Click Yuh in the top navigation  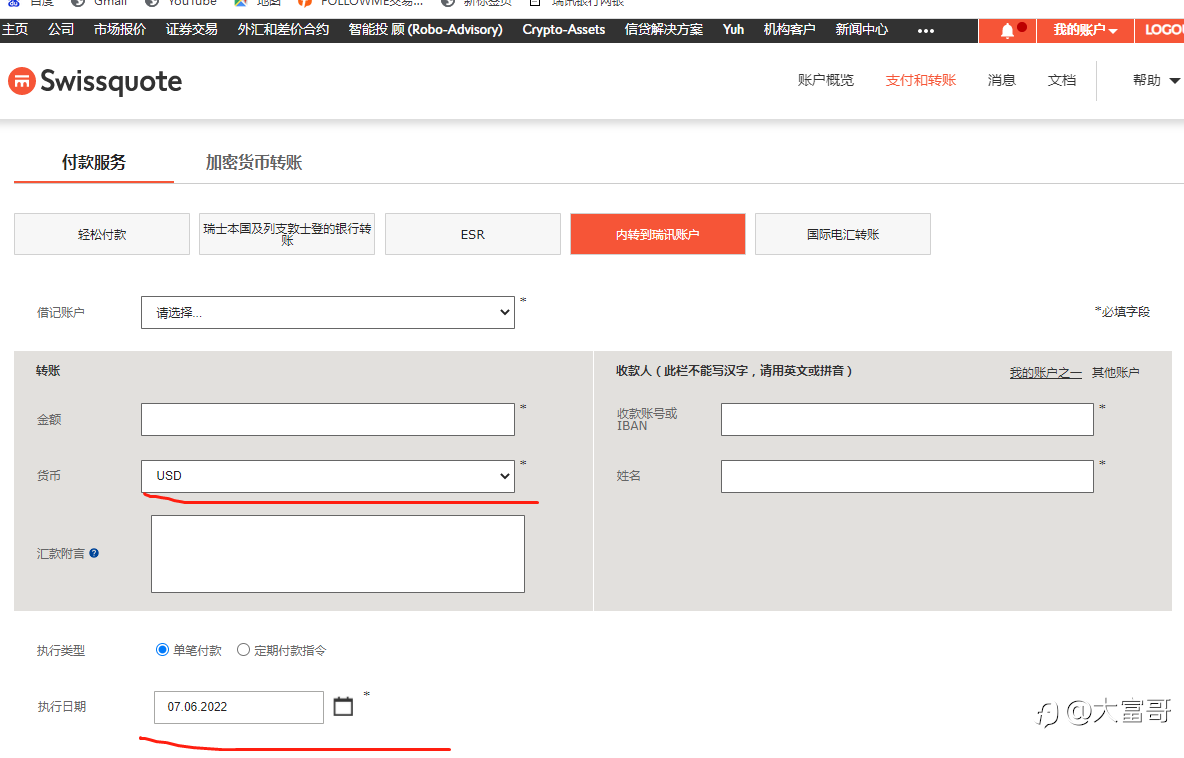pyautogui.click(x=733, y=29)
